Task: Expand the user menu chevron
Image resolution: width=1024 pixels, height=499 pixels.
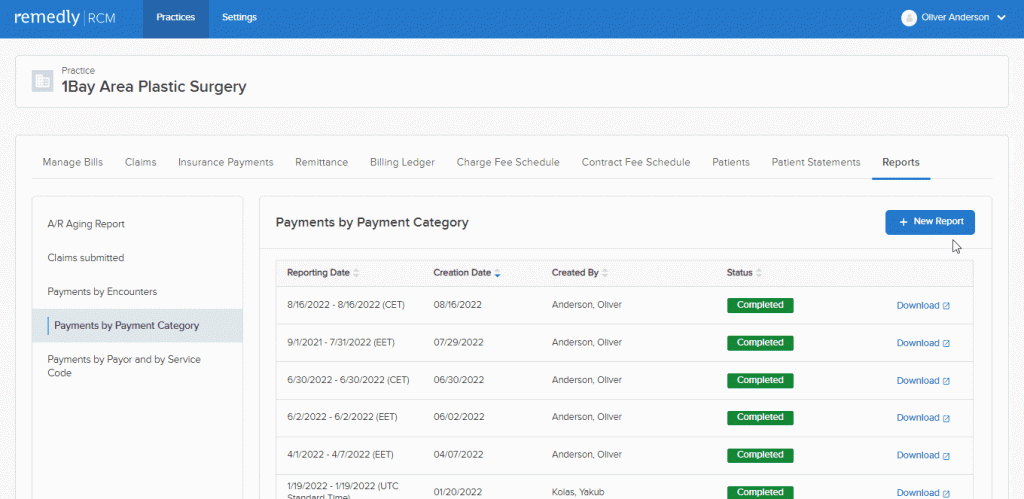Action: (x=1001, y=18)
